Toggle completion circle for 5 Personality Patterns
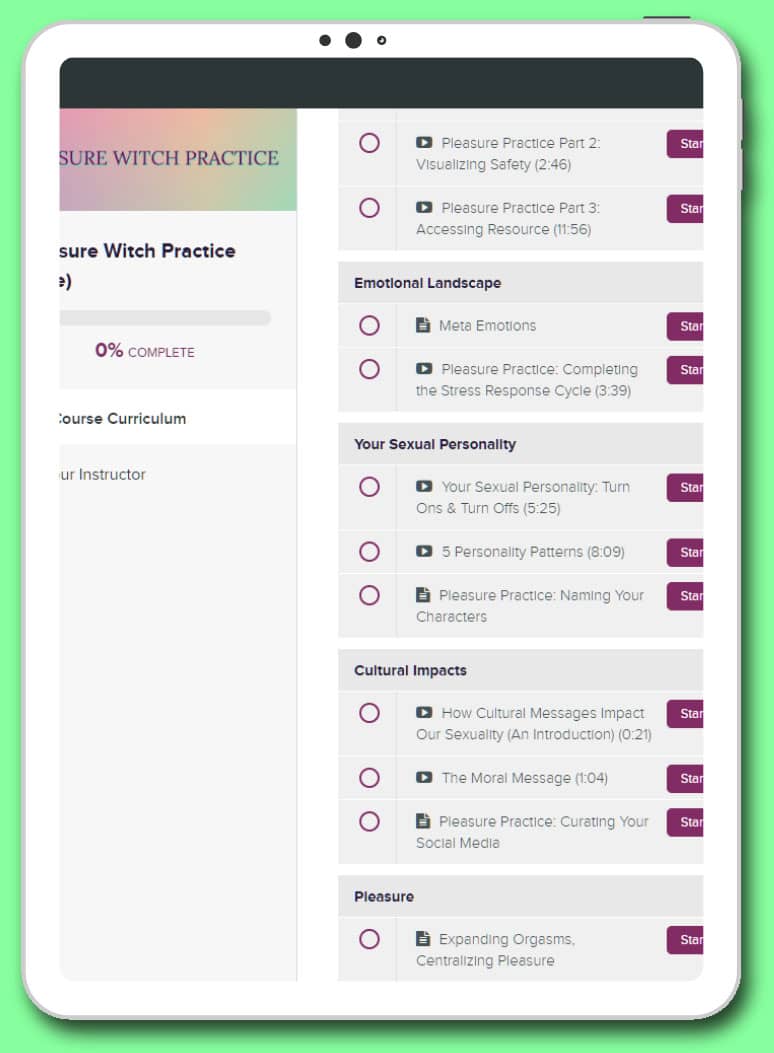The height and width of the screenshot is (1053, 774). tap(369, 552)
